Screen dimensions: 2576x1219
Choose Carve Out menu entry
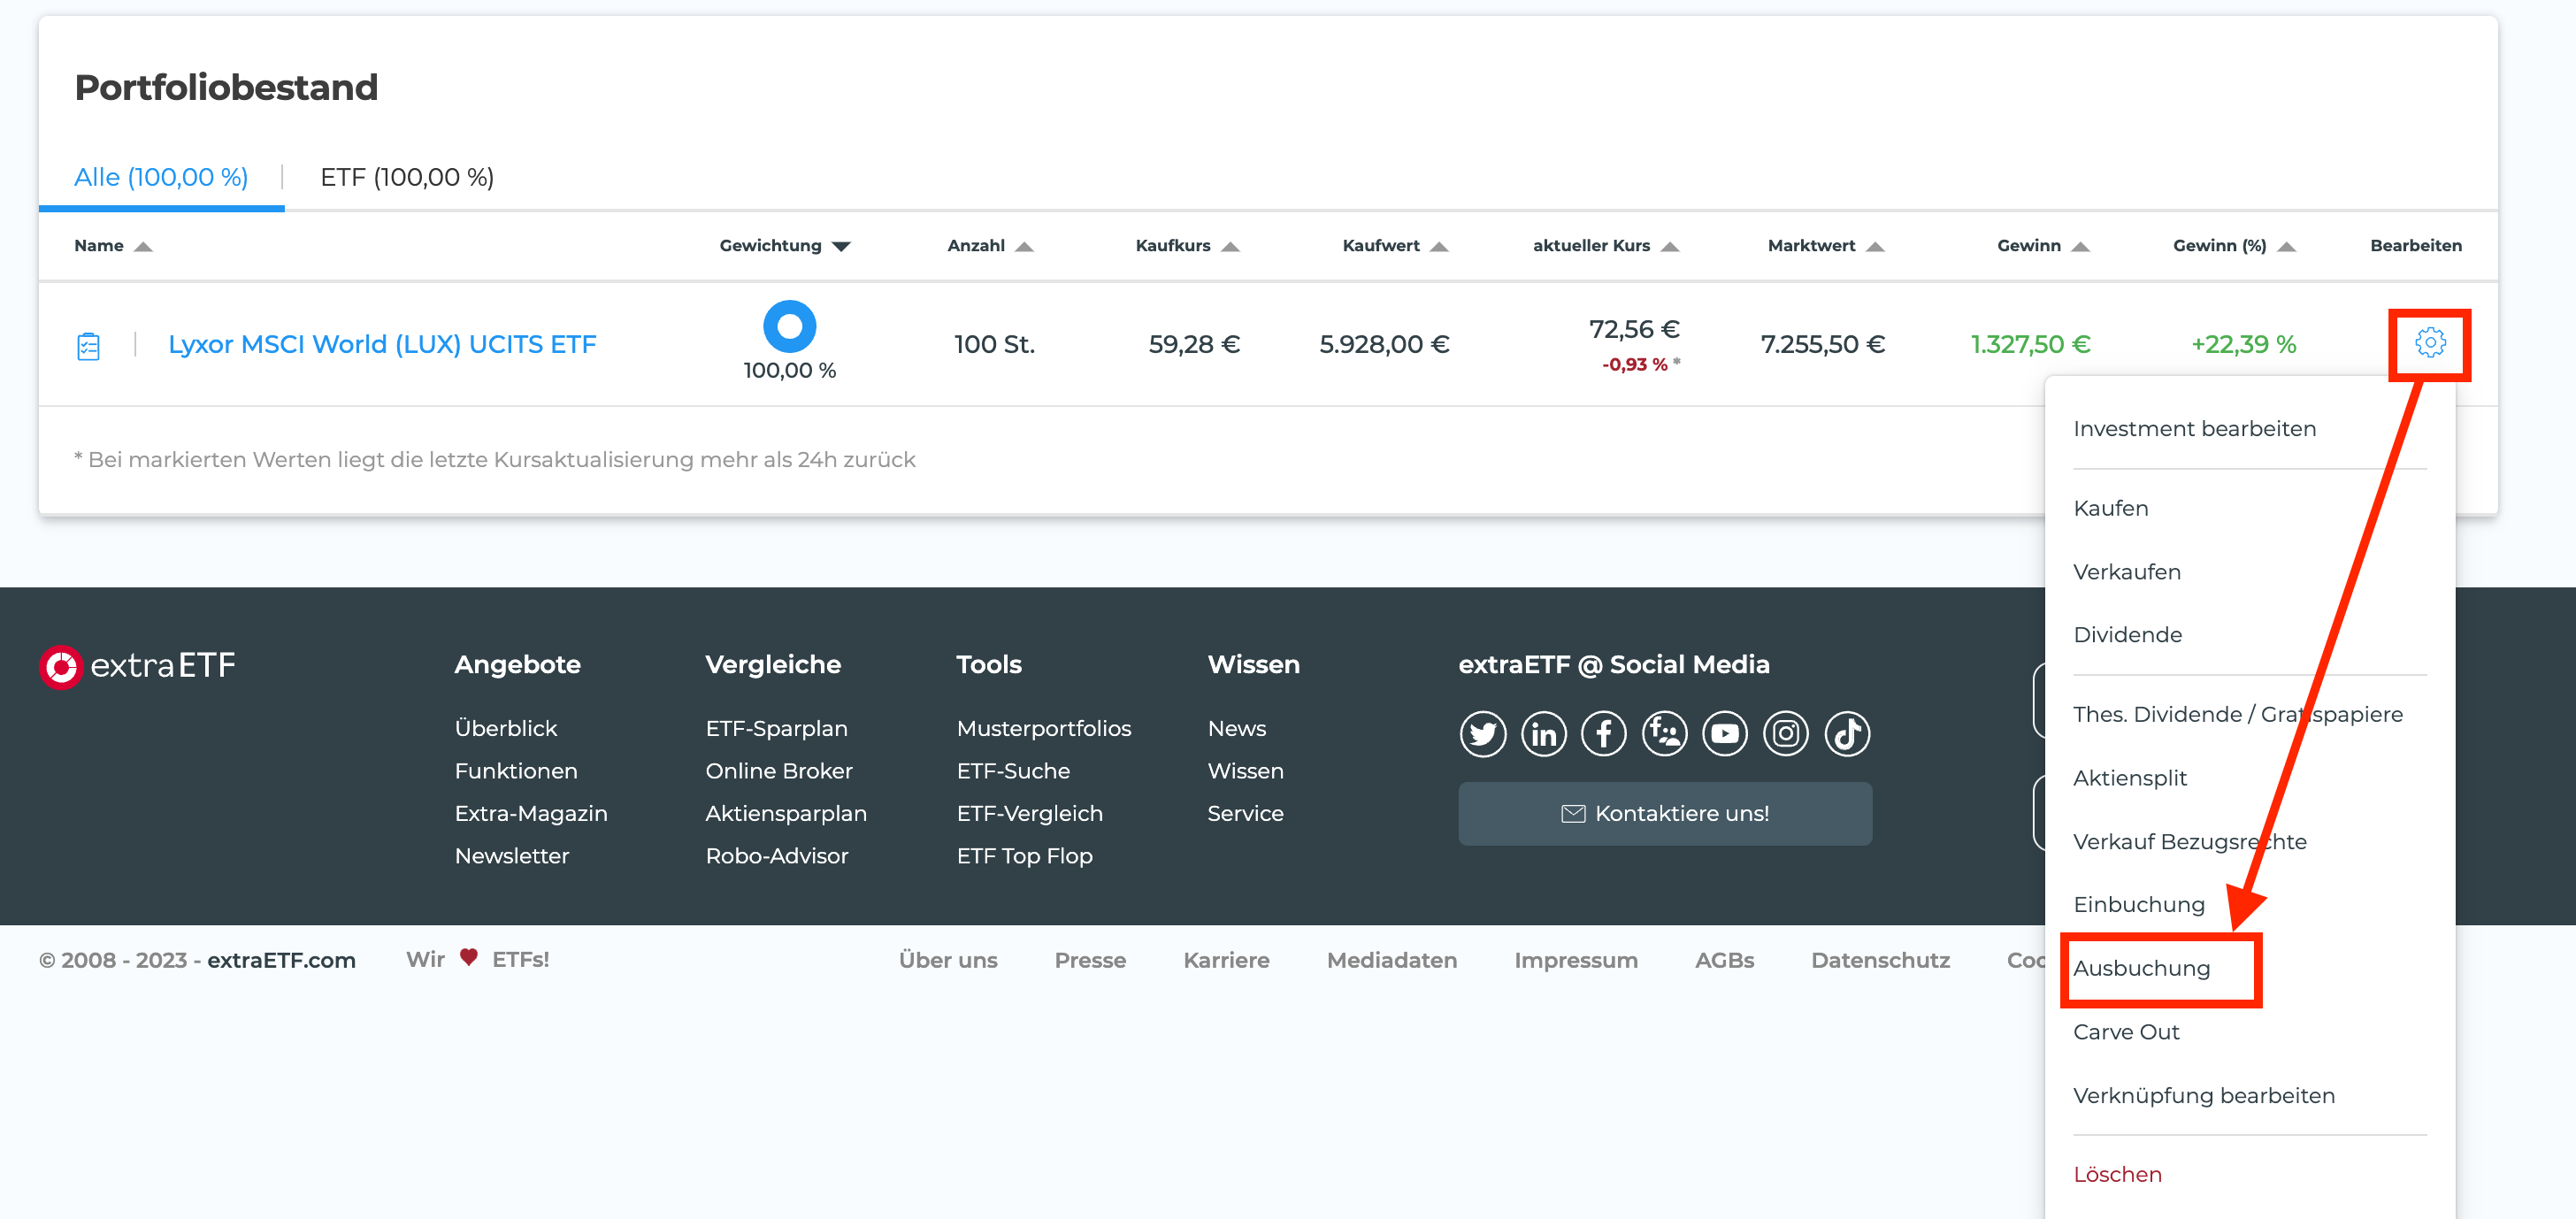coord(2125,1032)
